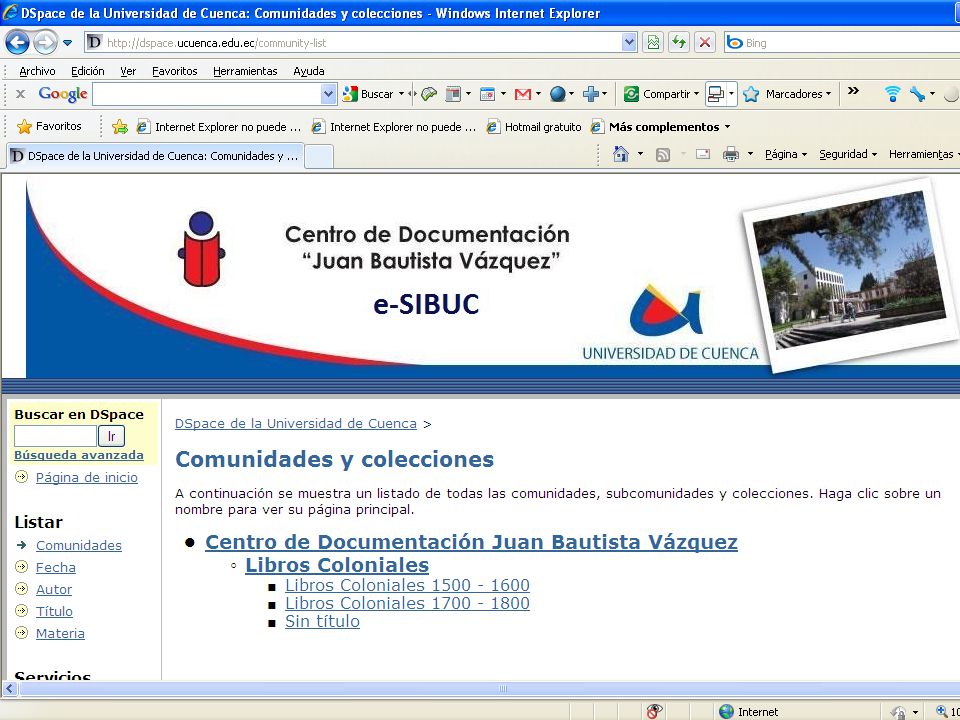This screenshot has width=960, height=720.
Task: Click the blue plus icon in Google toolbar
Action: point(590,94)
